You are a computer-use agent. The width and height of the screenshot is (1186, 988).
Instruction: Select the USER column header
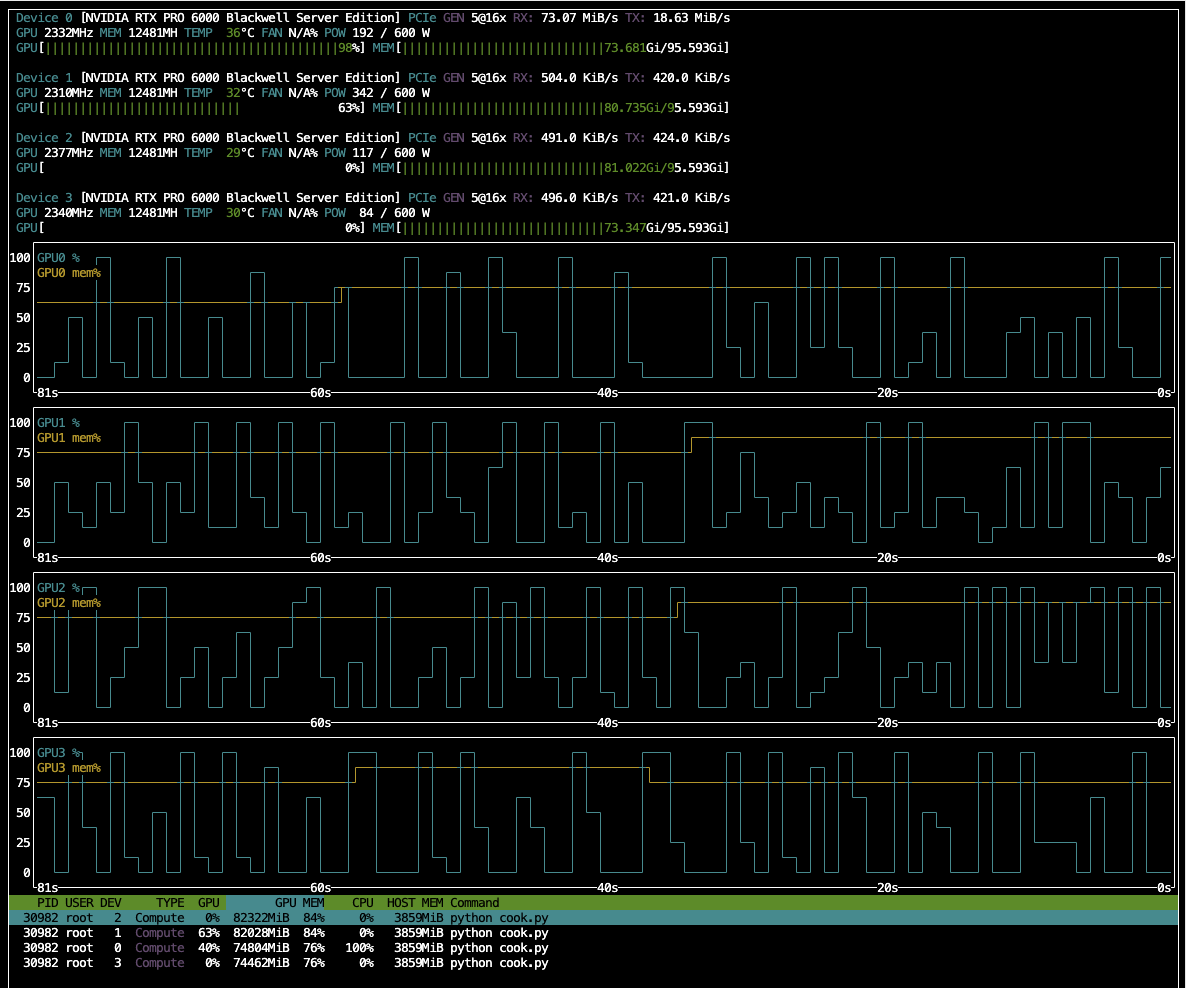[x=79, y=903]
